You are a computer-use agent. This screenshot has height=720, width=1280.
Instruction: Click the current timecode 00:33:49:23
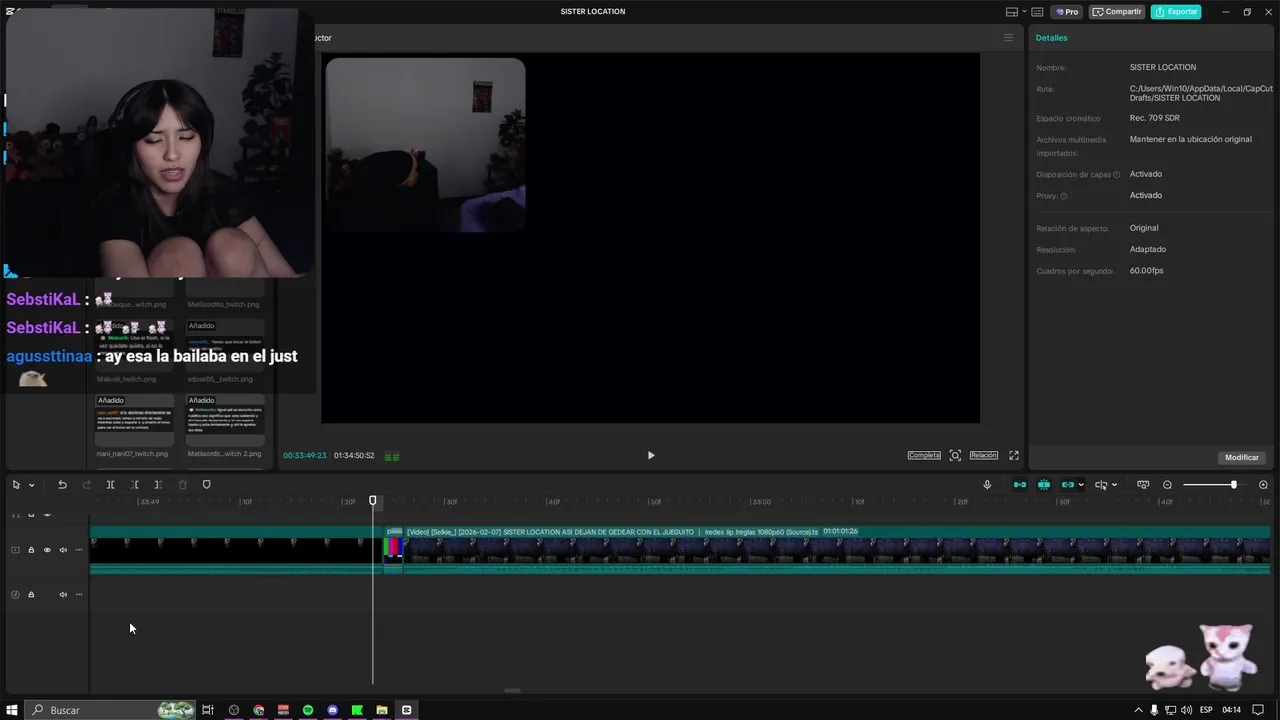[304, 456]
